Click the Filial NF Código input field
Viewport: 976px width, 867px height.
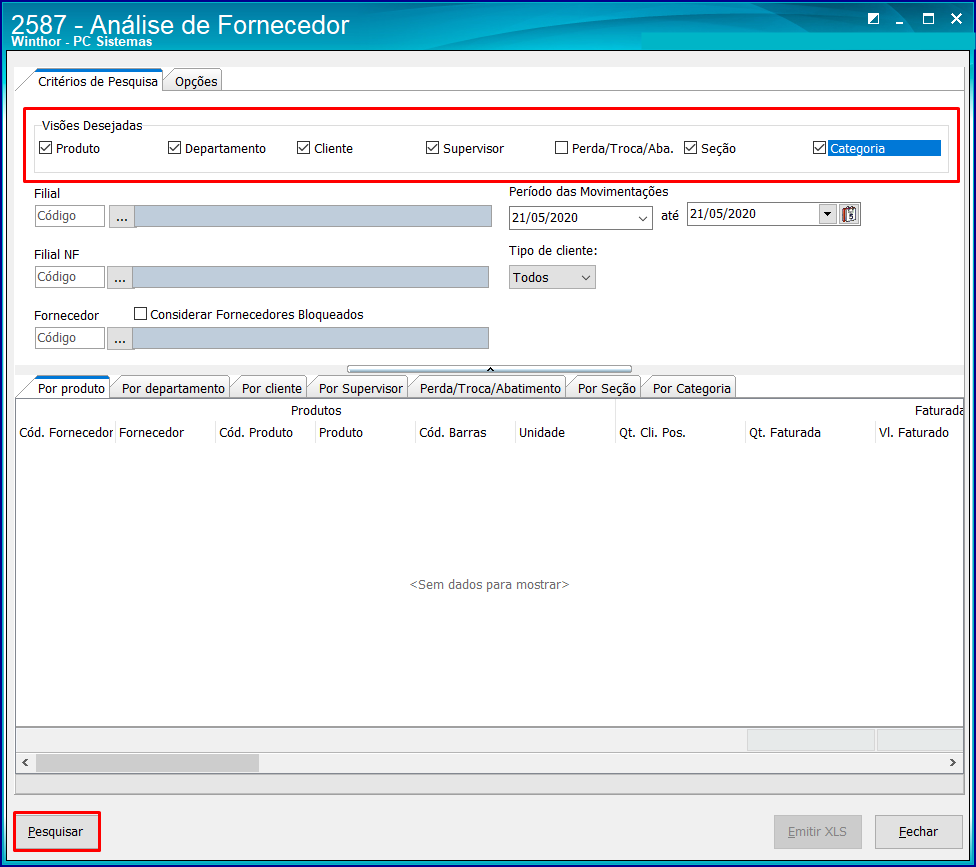[70, 277]
